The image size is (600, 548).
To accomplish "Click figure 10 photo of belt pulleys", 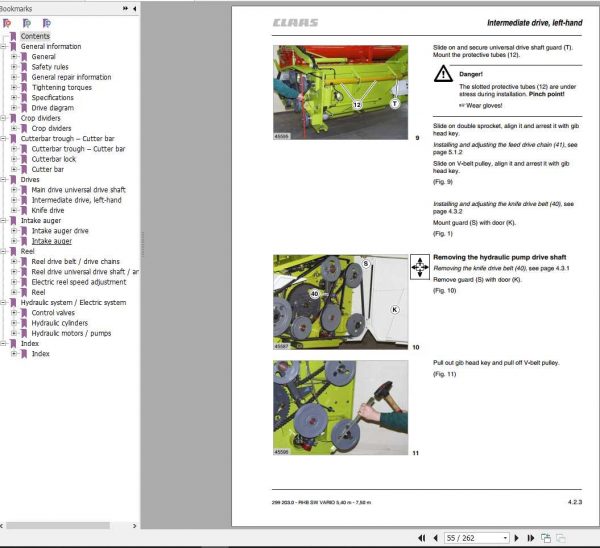I will pos(340,302).
